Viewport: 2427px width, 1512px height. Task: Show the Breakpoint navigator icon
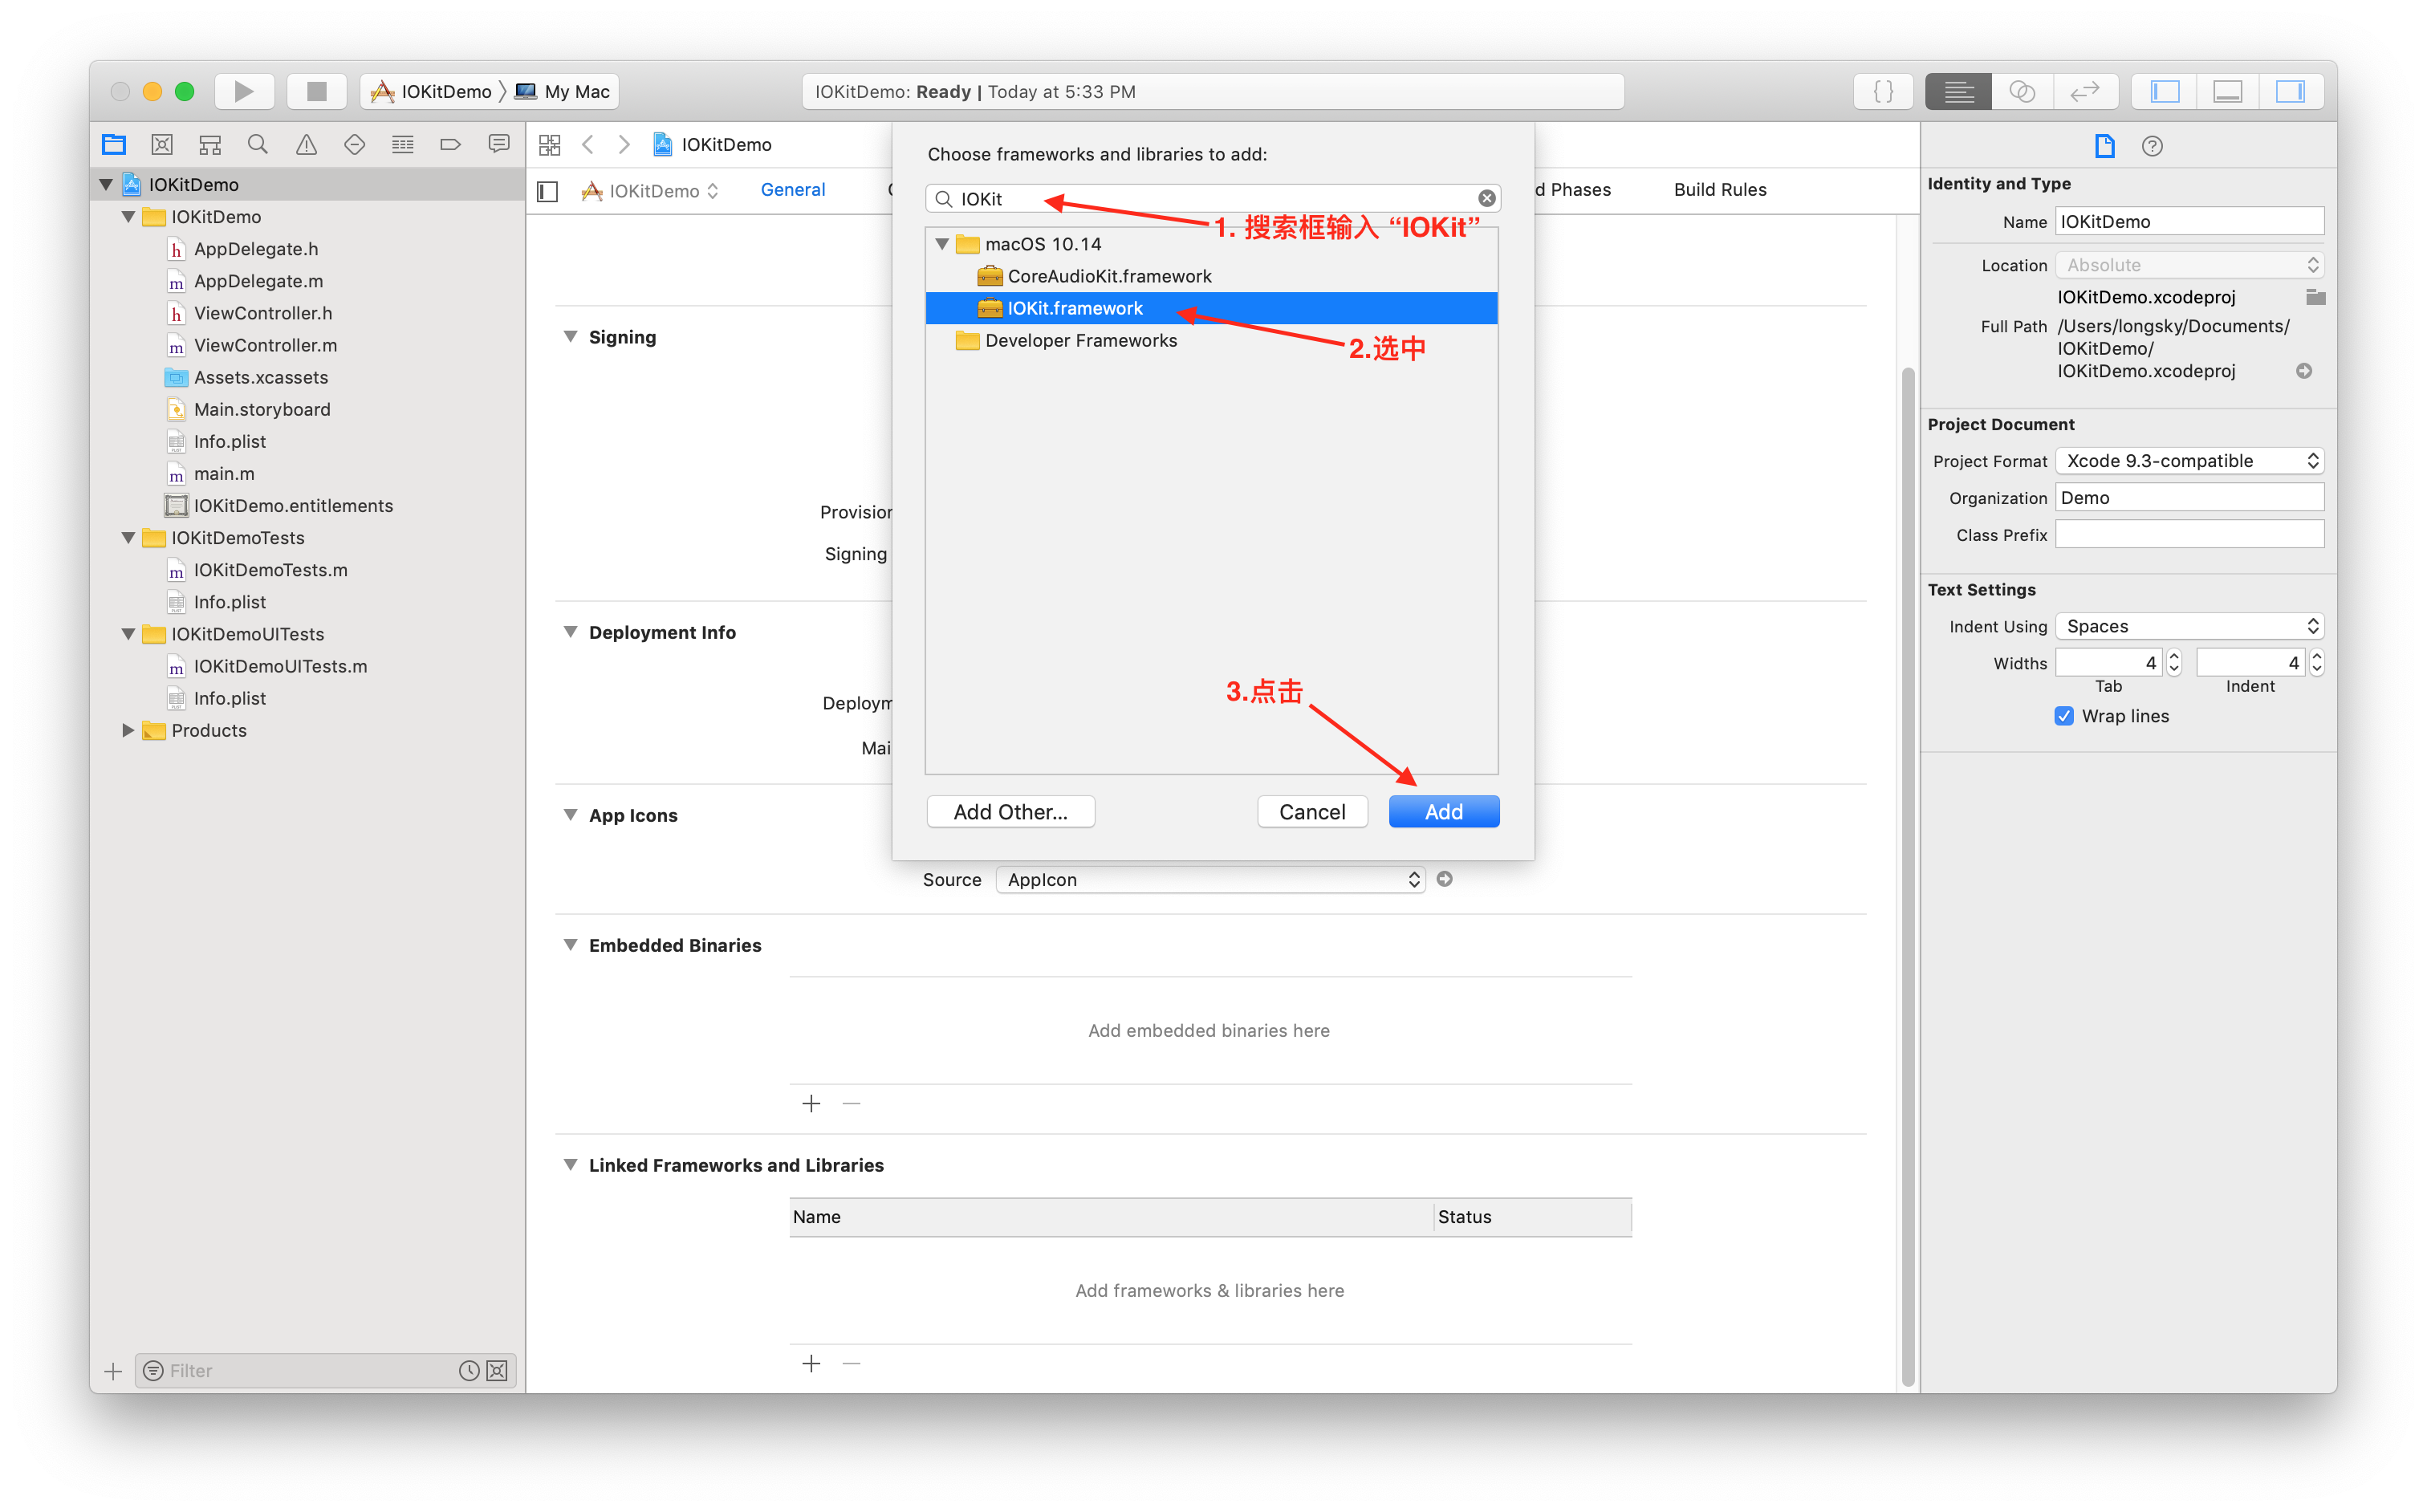(x=450, y=145)
